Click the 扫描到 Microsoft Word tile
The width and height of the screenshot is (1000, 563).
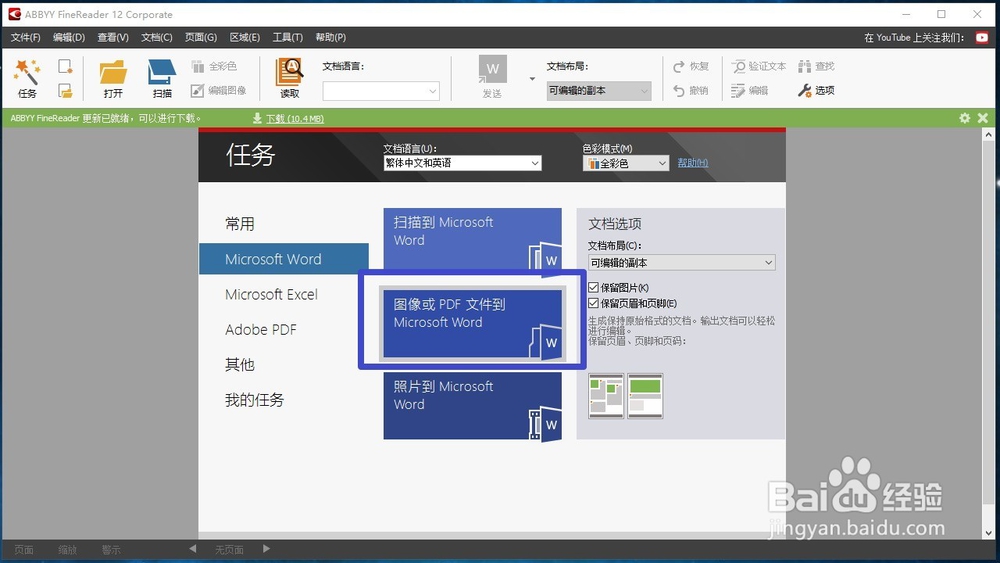pos(473,240)
